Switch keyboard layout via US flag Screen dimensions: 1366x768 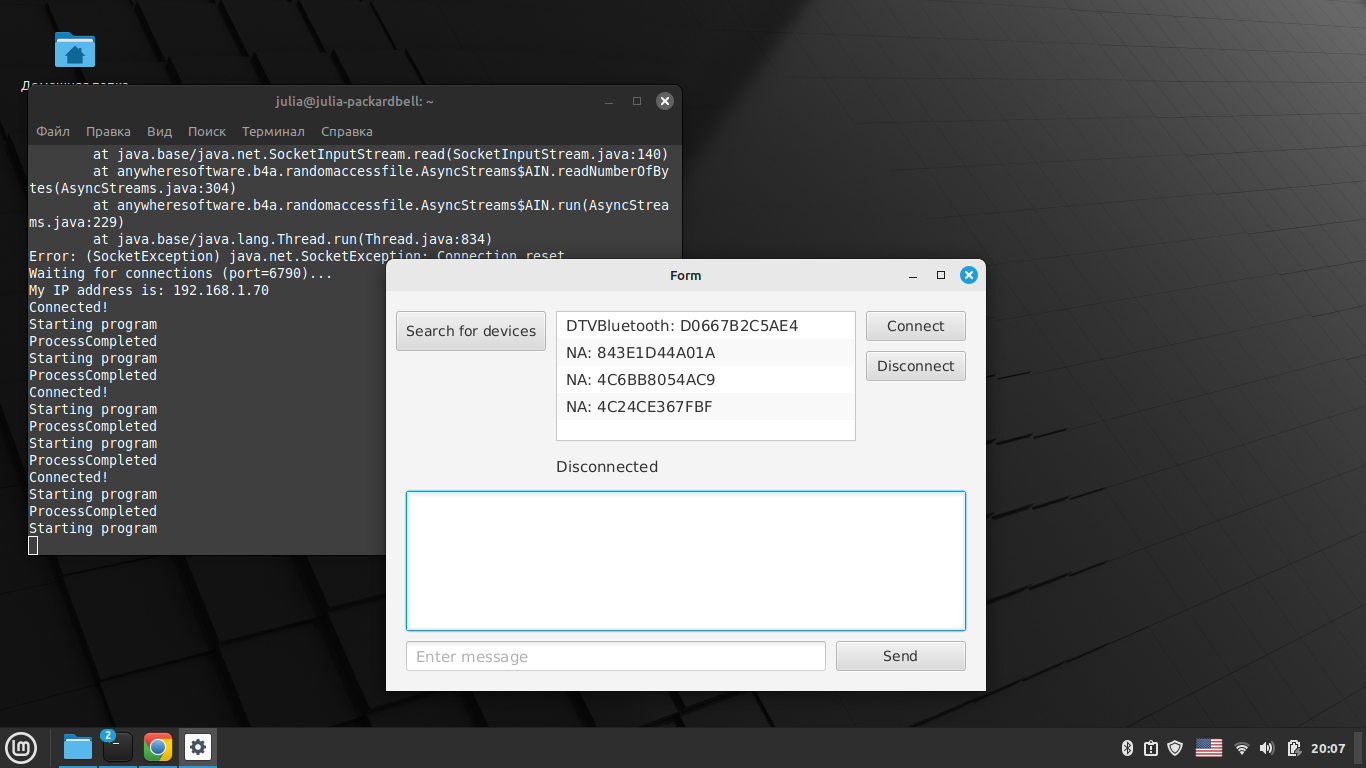coord(1209,748)
